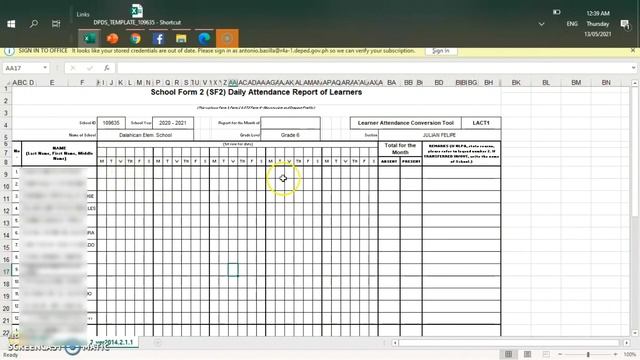Viewport: 640px width, 360px height.
Task: Open the Windows Start menu
Action: click(11, 24)
